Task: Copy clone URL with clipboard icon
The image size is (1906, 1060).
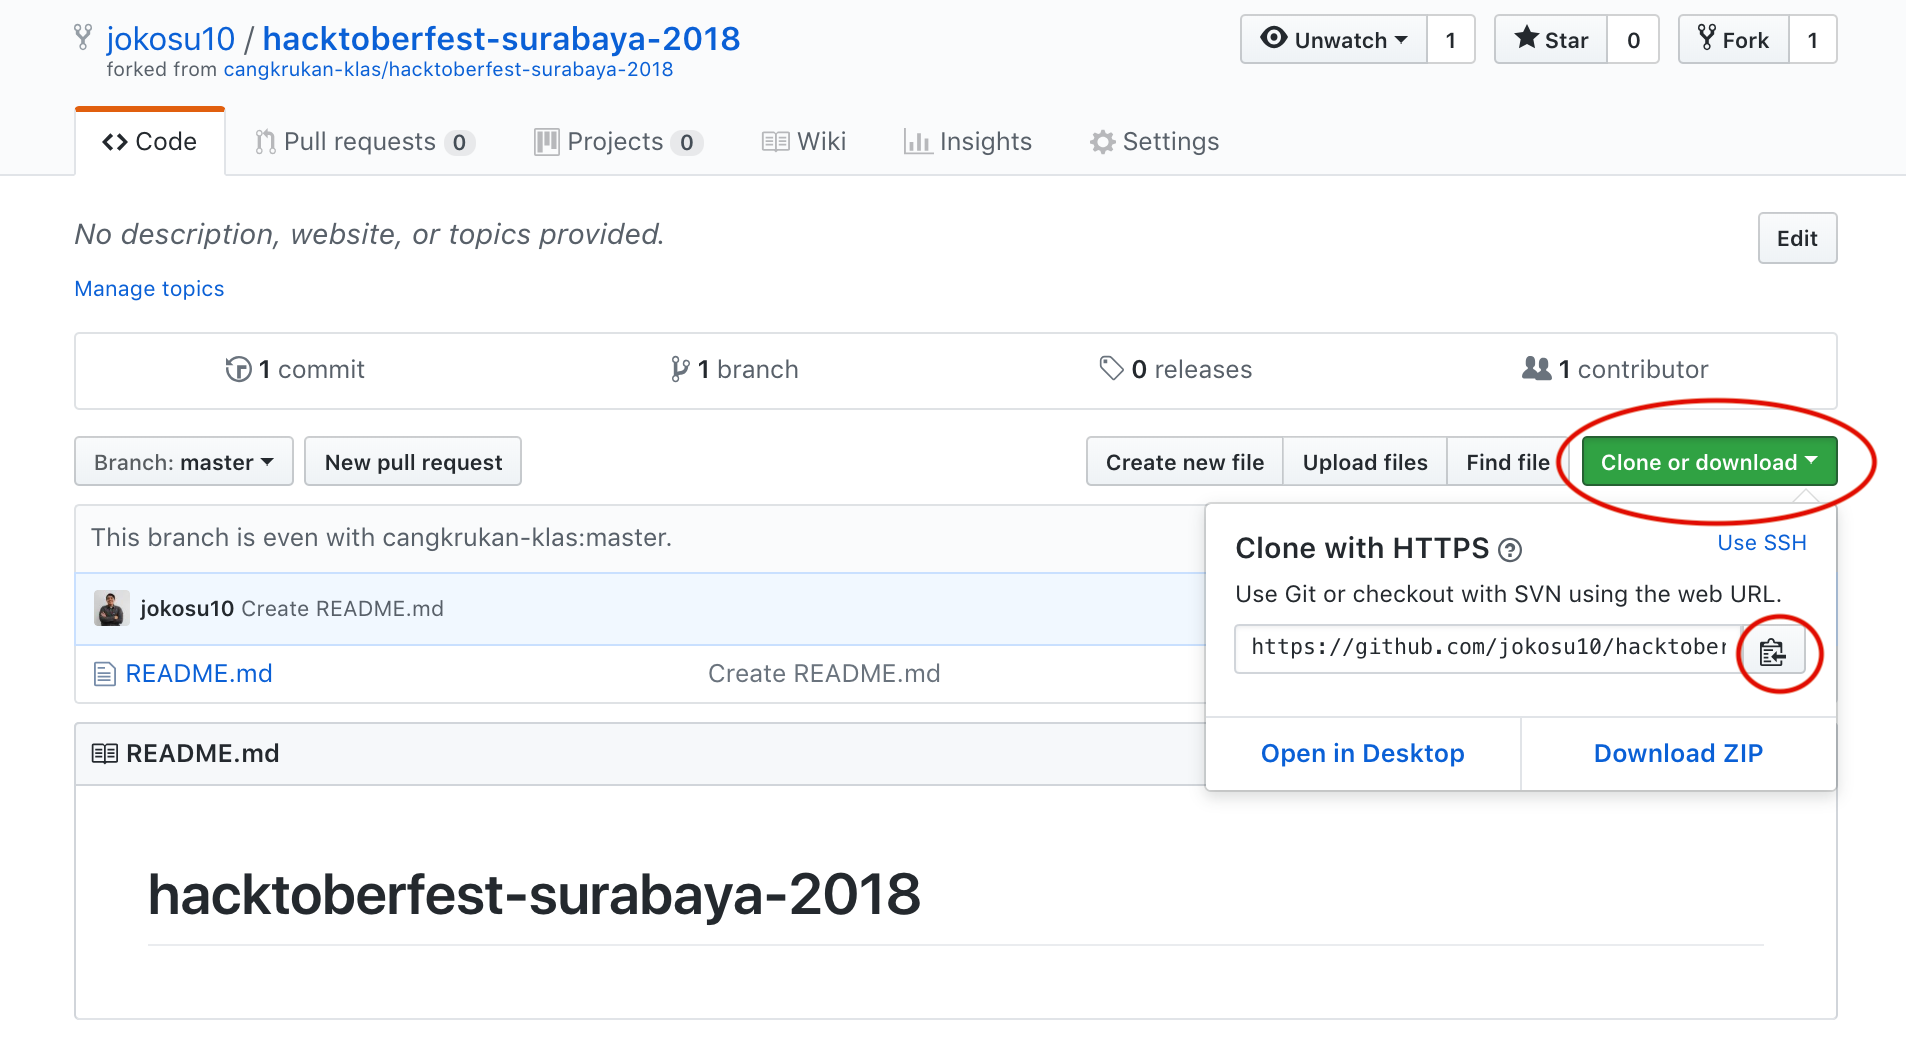Action: coord(1773,652)
